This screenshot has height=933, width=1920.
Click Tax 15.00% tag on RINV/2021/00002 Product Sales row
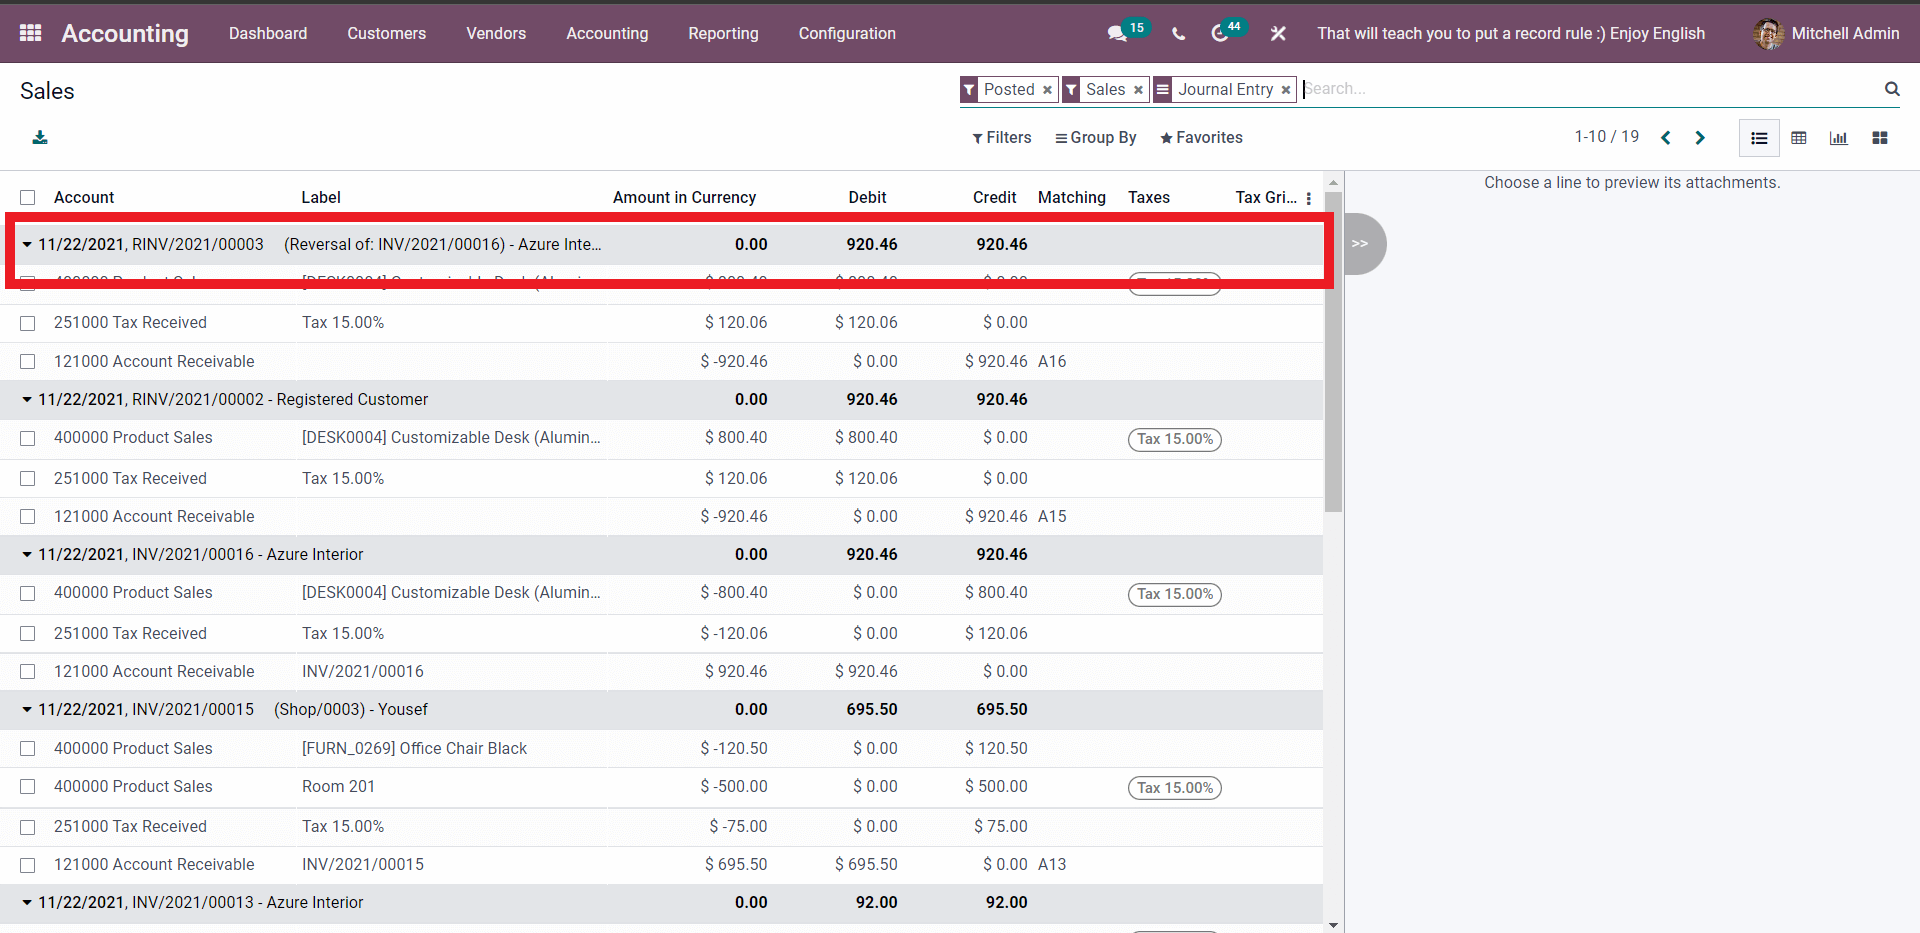(1175, 439)
